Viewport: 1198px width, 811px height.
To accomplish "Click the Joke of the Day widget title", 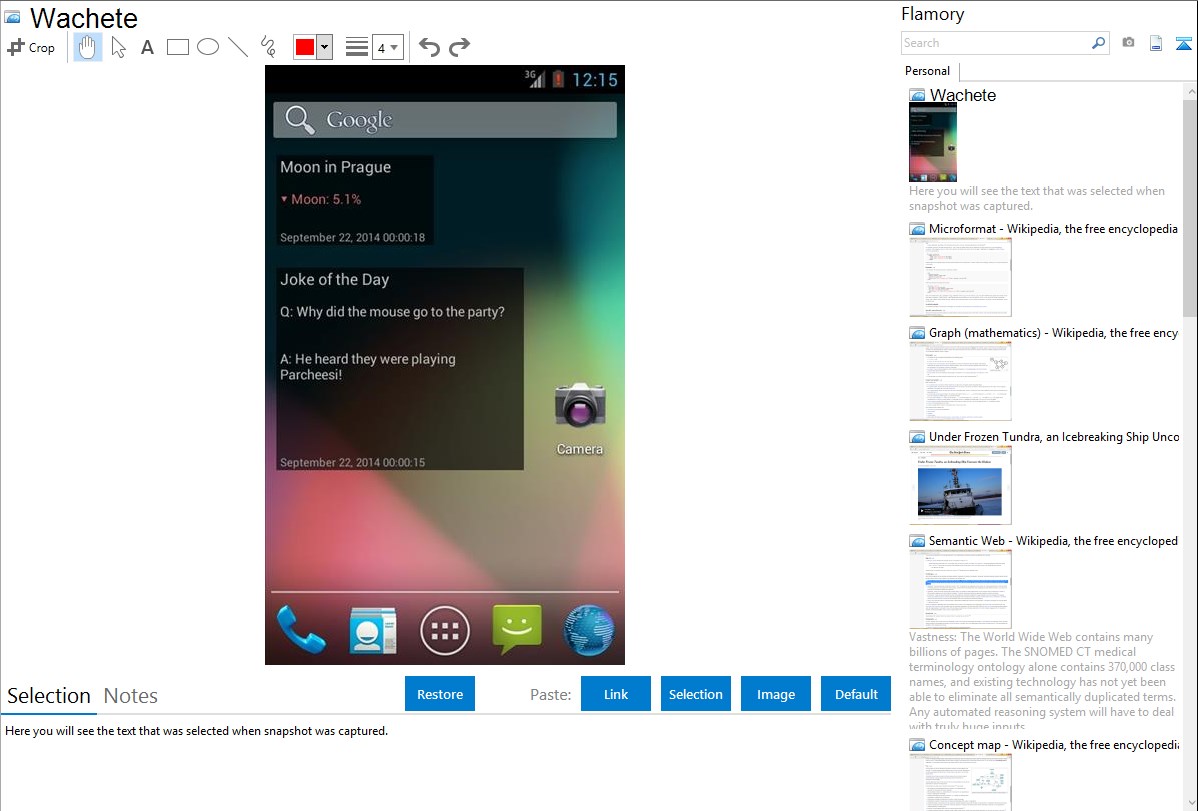I will coord(335,280).
